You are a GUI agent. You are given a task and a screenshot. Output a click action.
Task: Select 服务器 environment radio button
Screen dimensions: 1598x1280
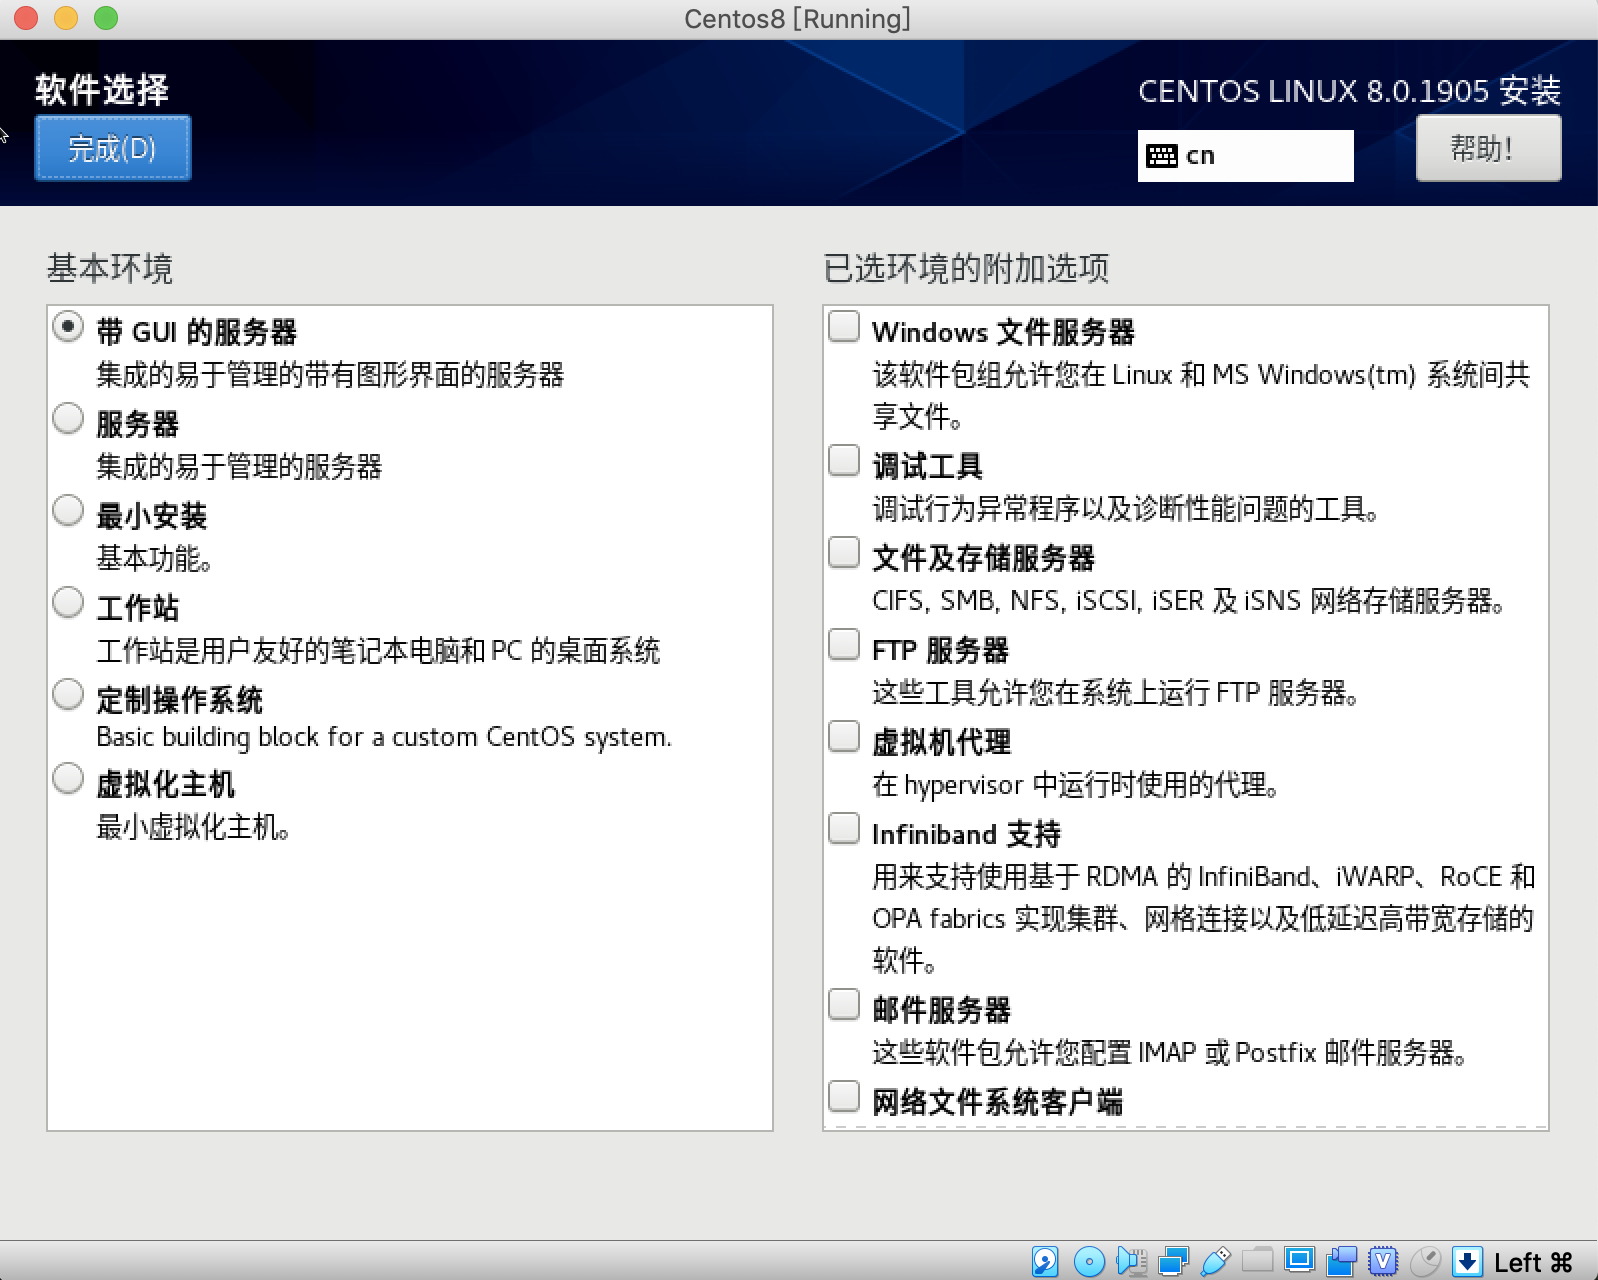point(68,419)
